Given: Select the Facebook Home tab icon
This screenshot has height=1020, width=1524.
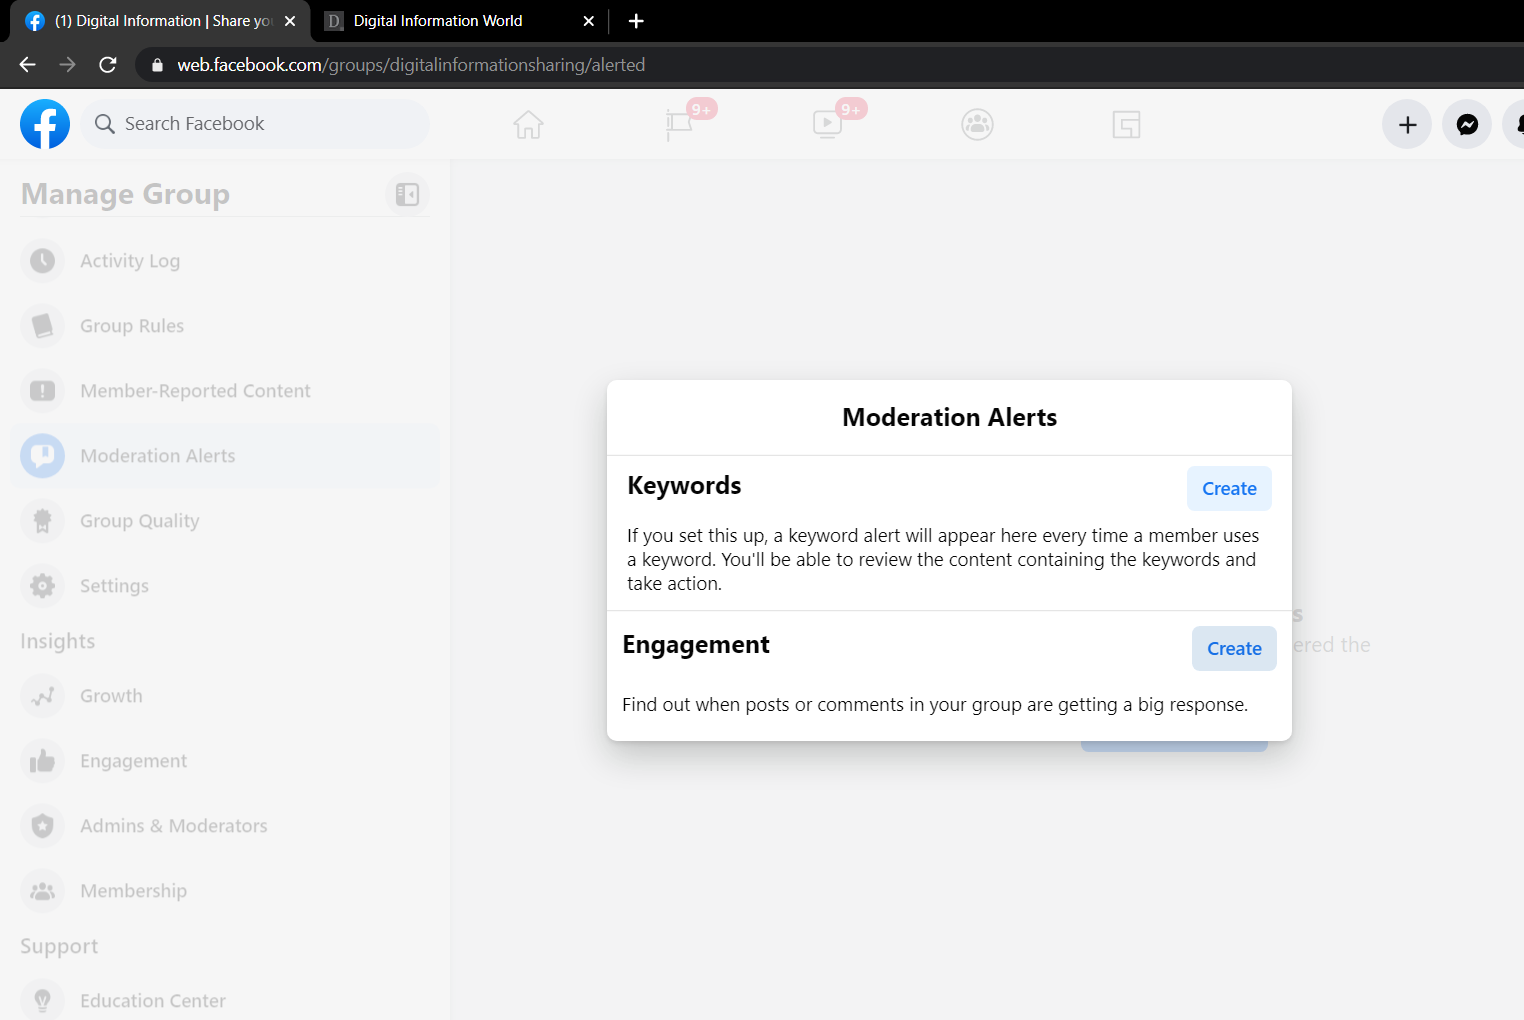Looking at the screenshot, I should 528,124.
